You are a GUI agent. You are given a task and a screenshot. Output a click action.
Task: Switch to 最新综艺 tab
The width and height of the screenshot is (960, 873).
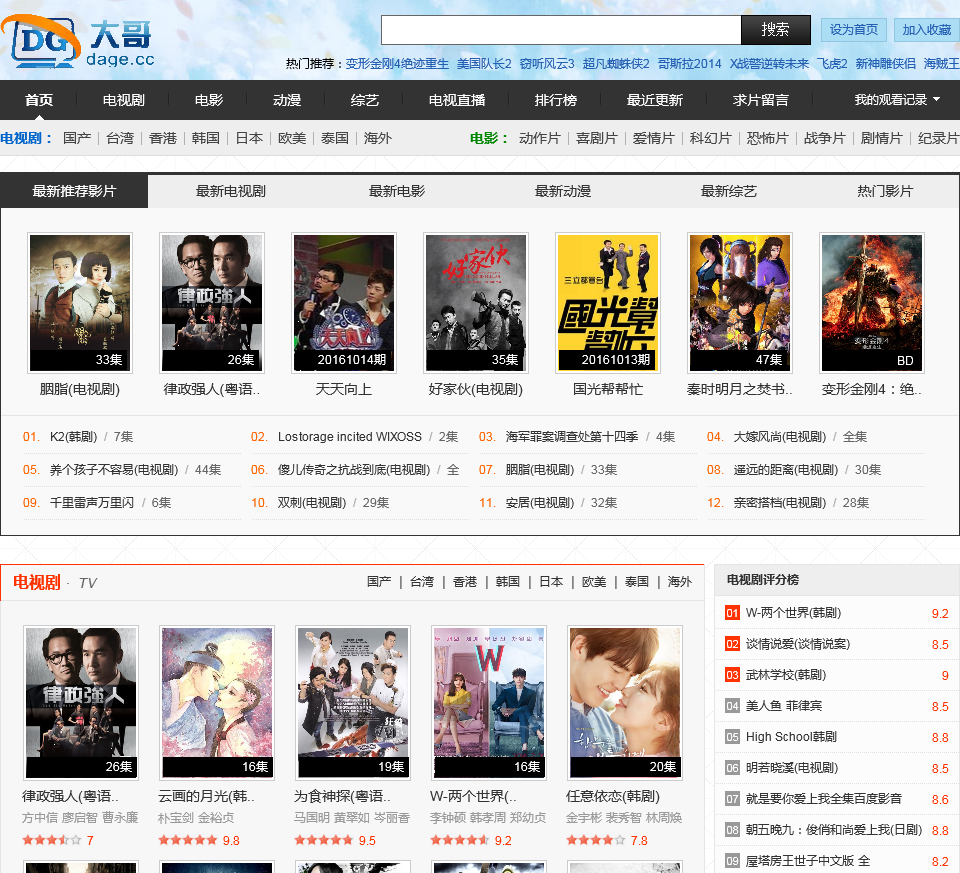pos(729,191)
